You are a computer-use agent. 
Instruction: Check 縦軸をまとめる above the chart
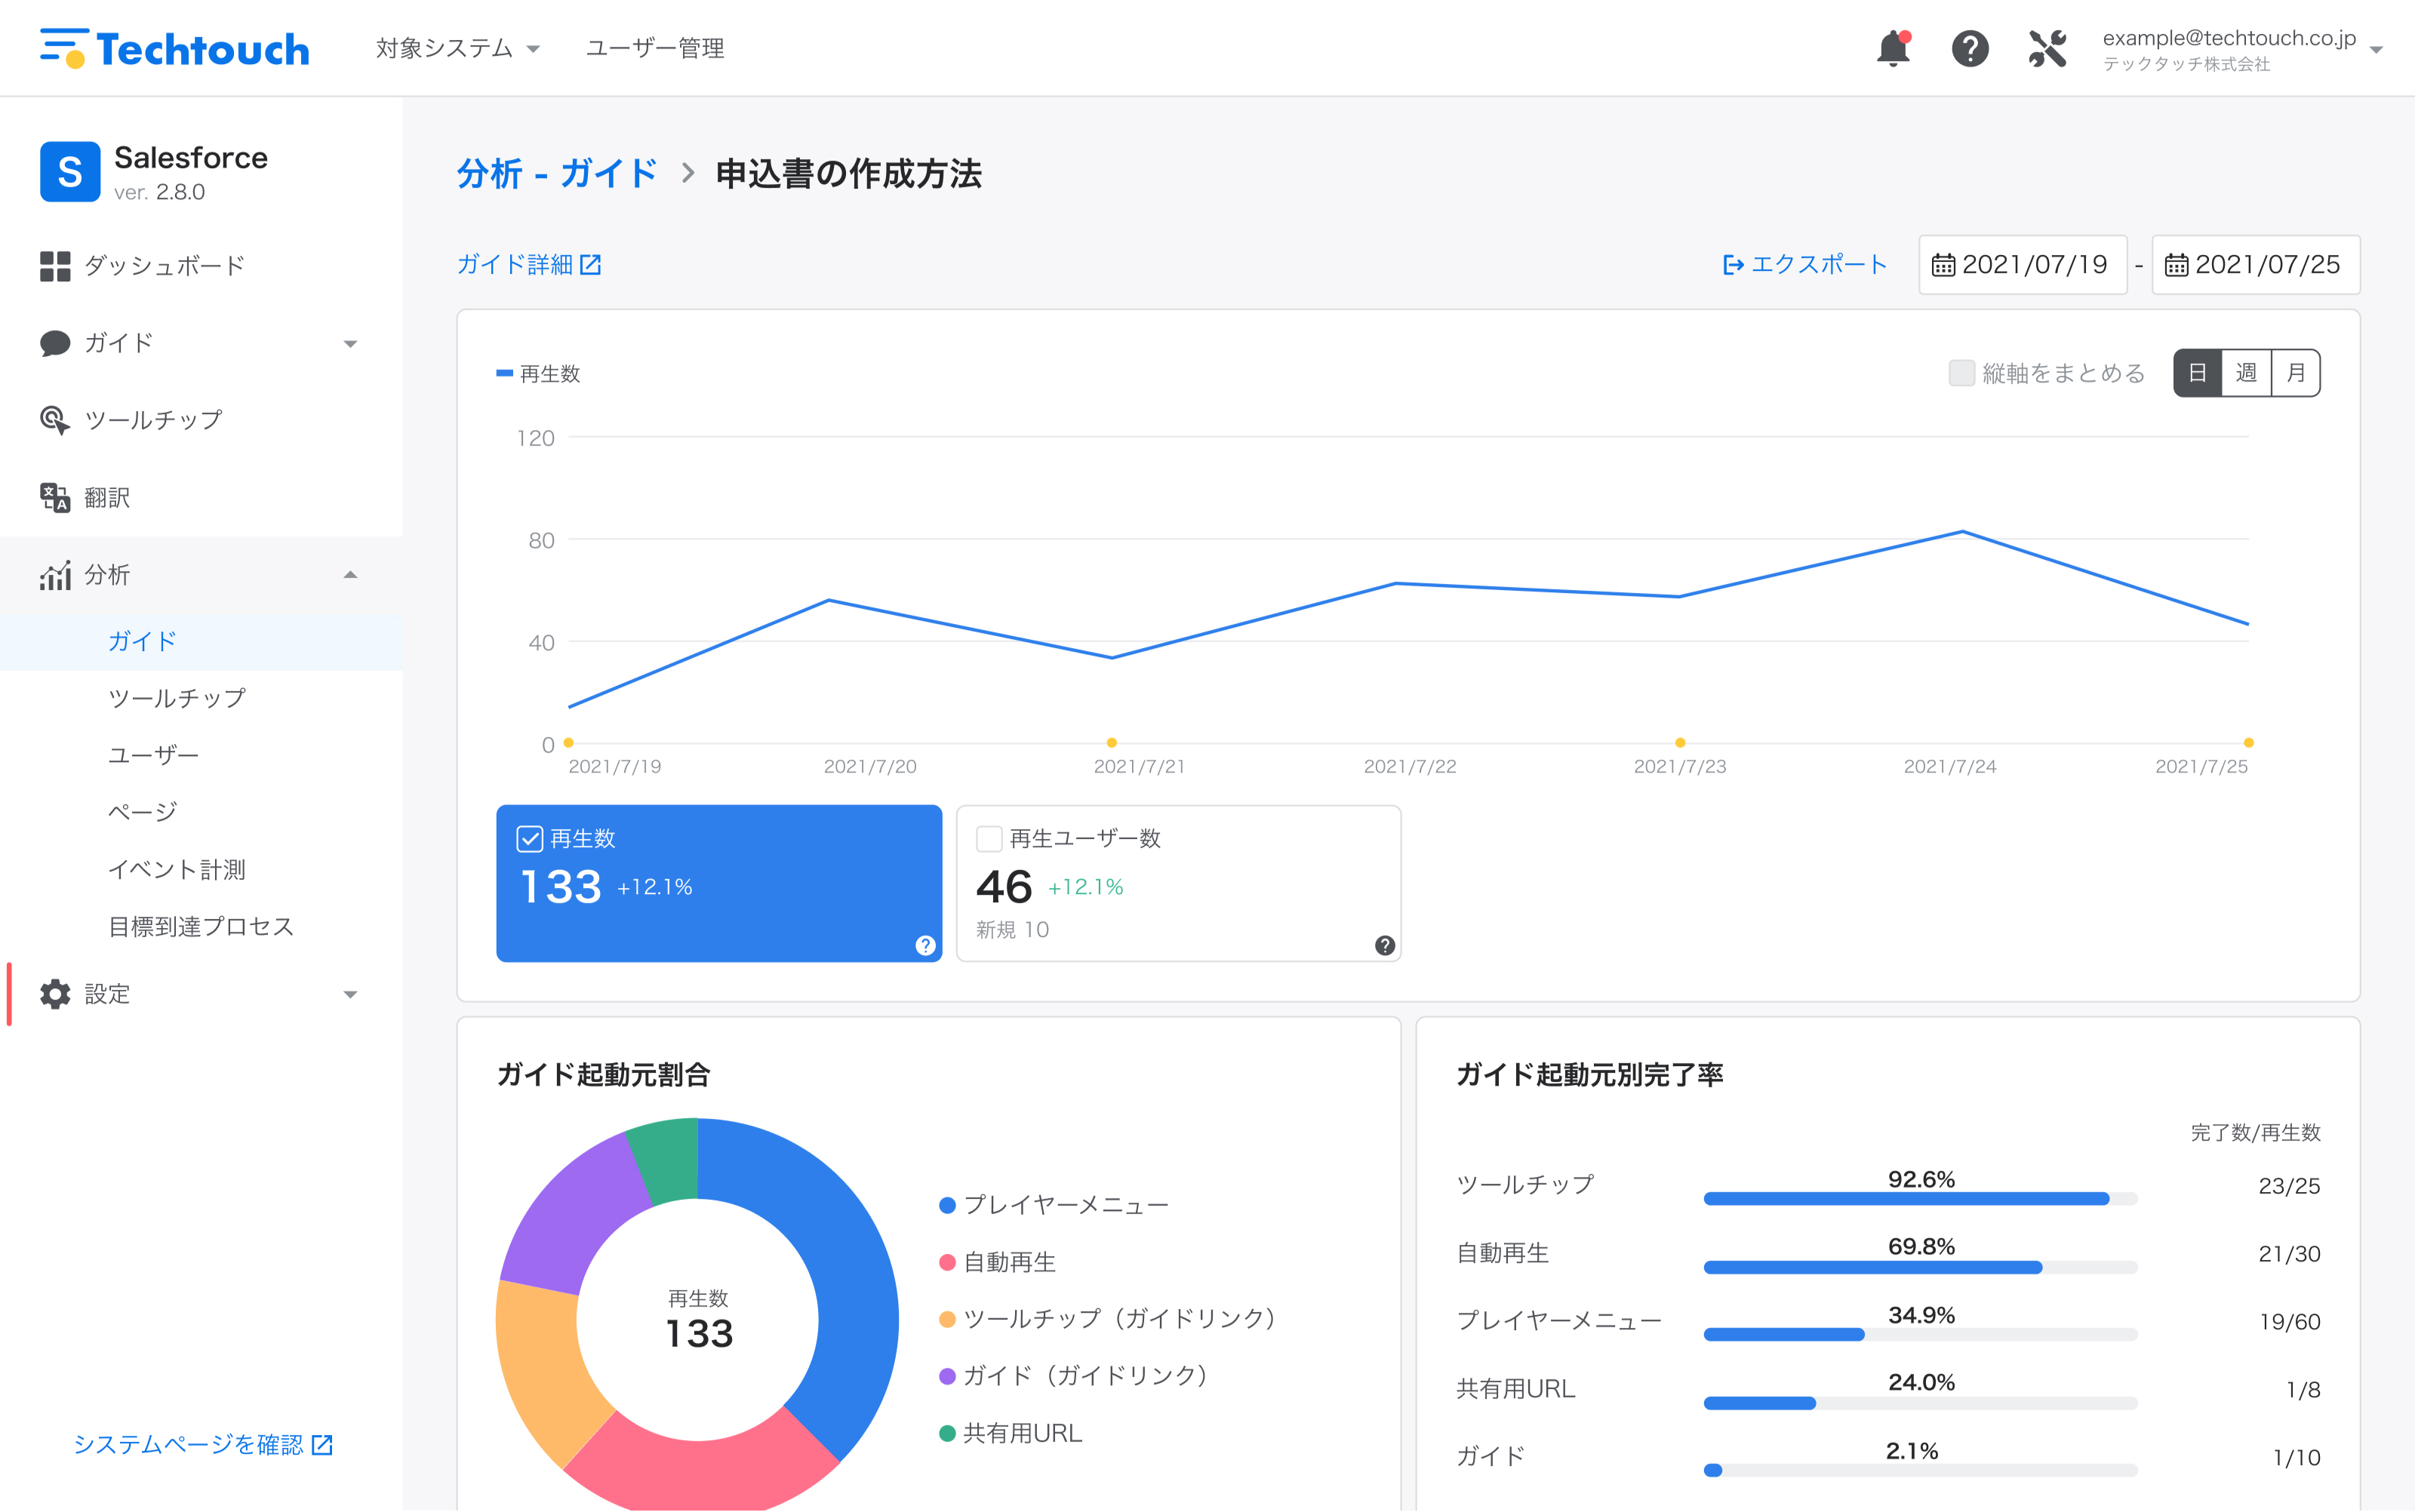(x=1961, y=373)
